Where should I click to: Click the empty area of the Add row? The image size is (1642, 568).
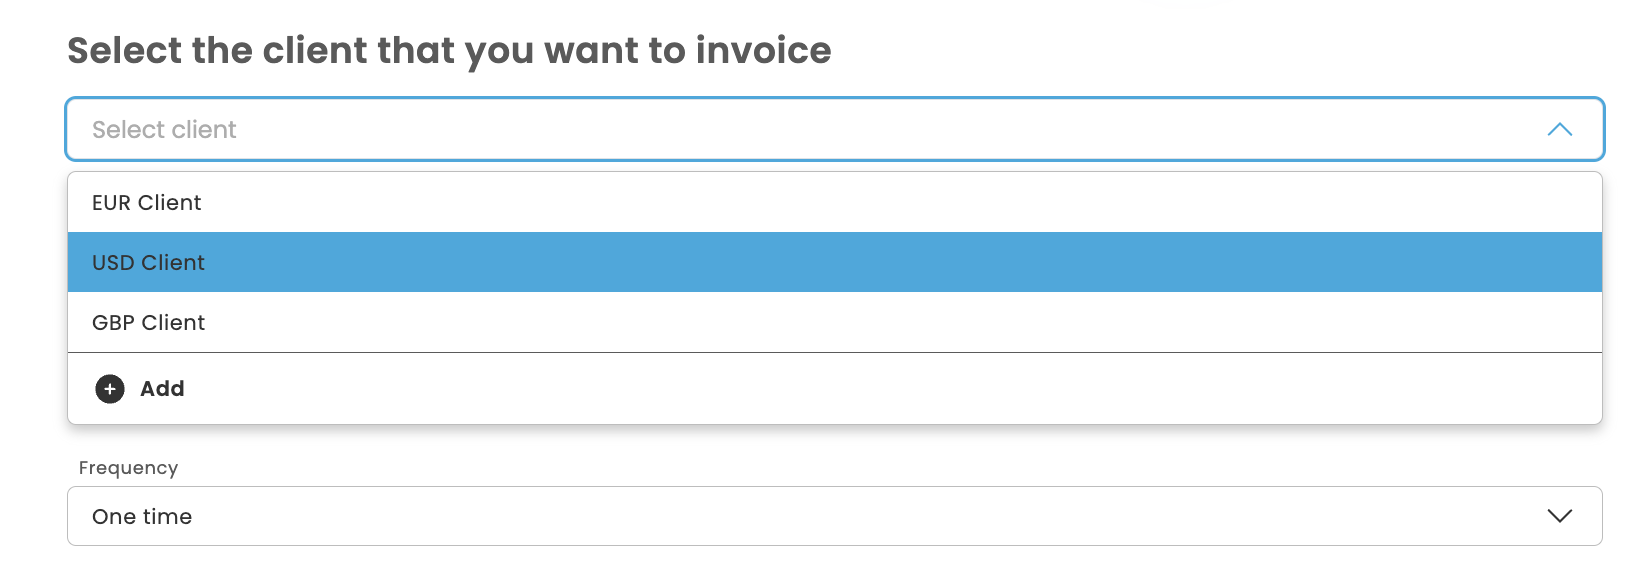(x=900, y=389)
